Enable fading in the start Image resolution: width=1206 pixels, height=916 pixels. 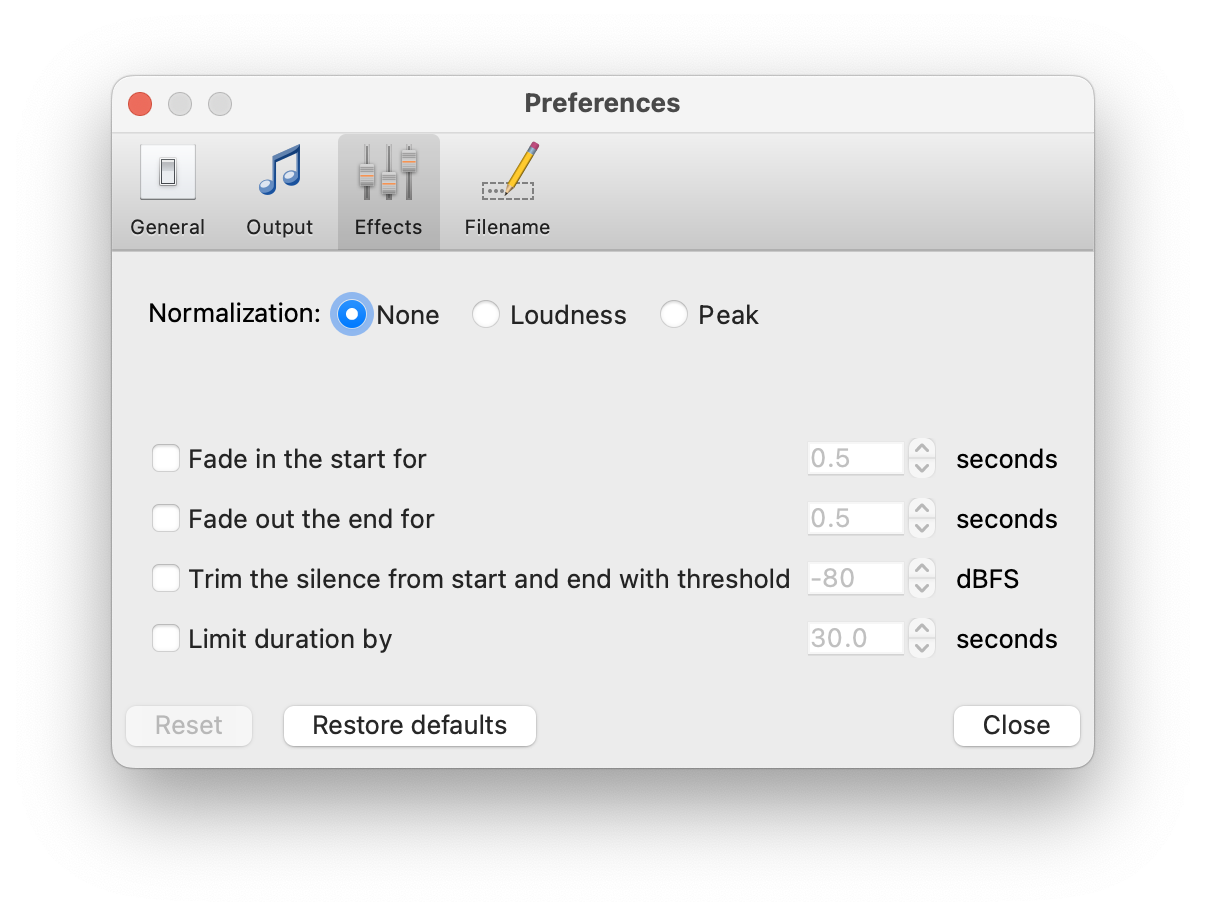[166, 458]
